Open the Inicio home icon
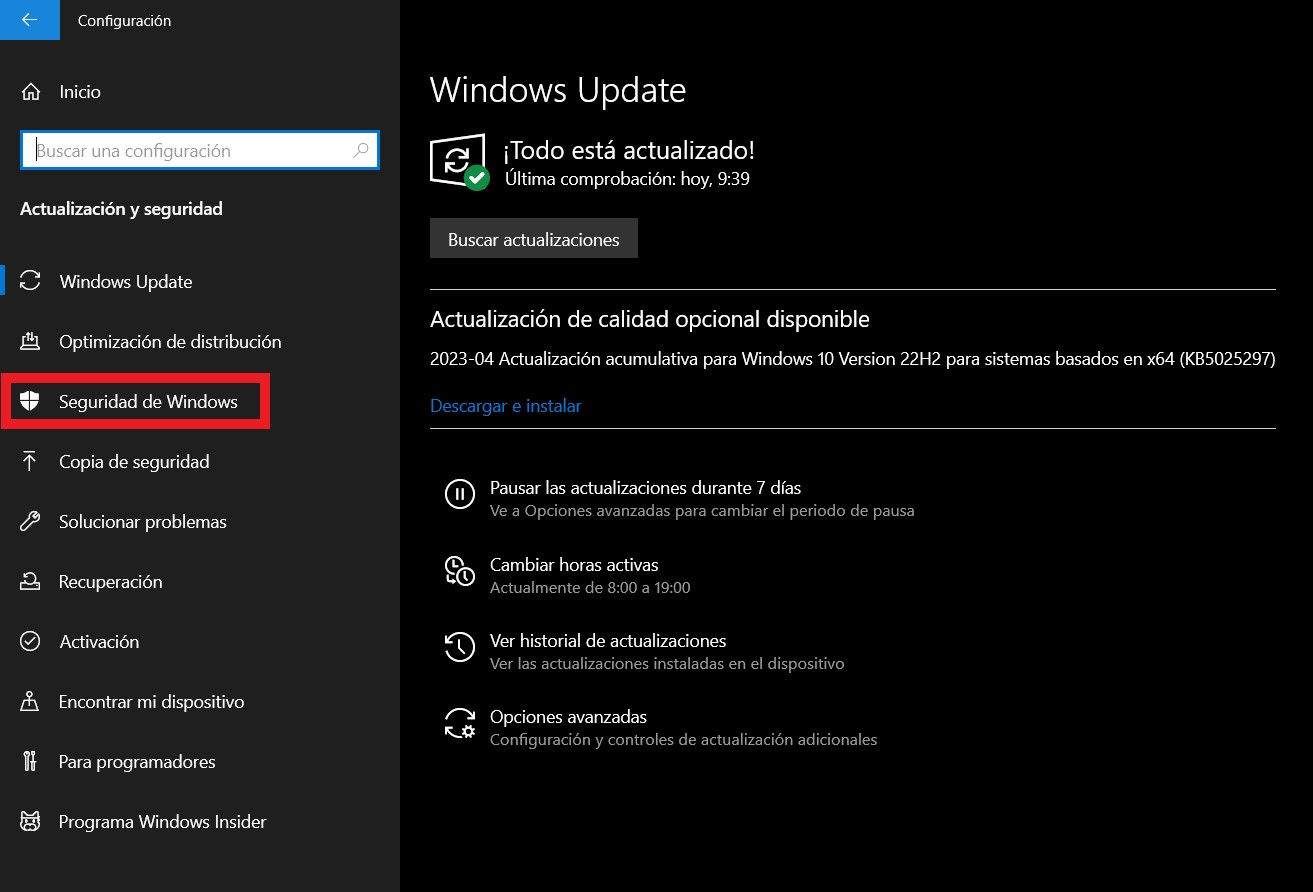 30,92
